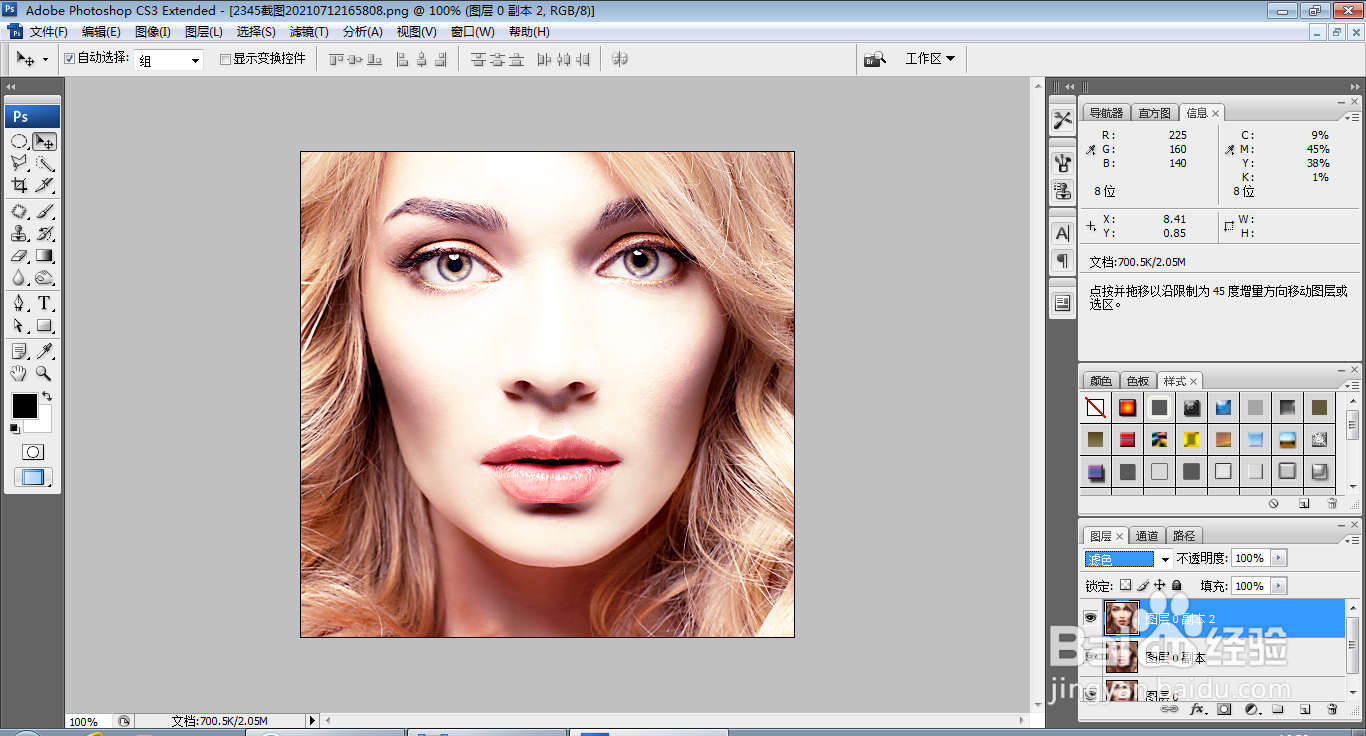Screen dimensions: 1366x736
Task: Hide the 图层 0 副本 2 layer
Action: coord(1091,619)
